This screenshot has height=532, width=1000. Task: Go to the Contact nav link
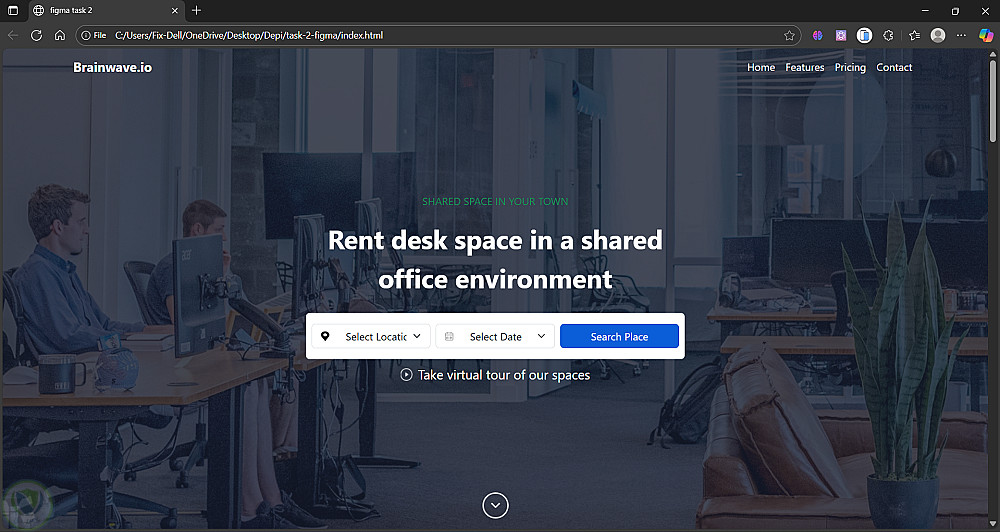click(x=894, y=68)
